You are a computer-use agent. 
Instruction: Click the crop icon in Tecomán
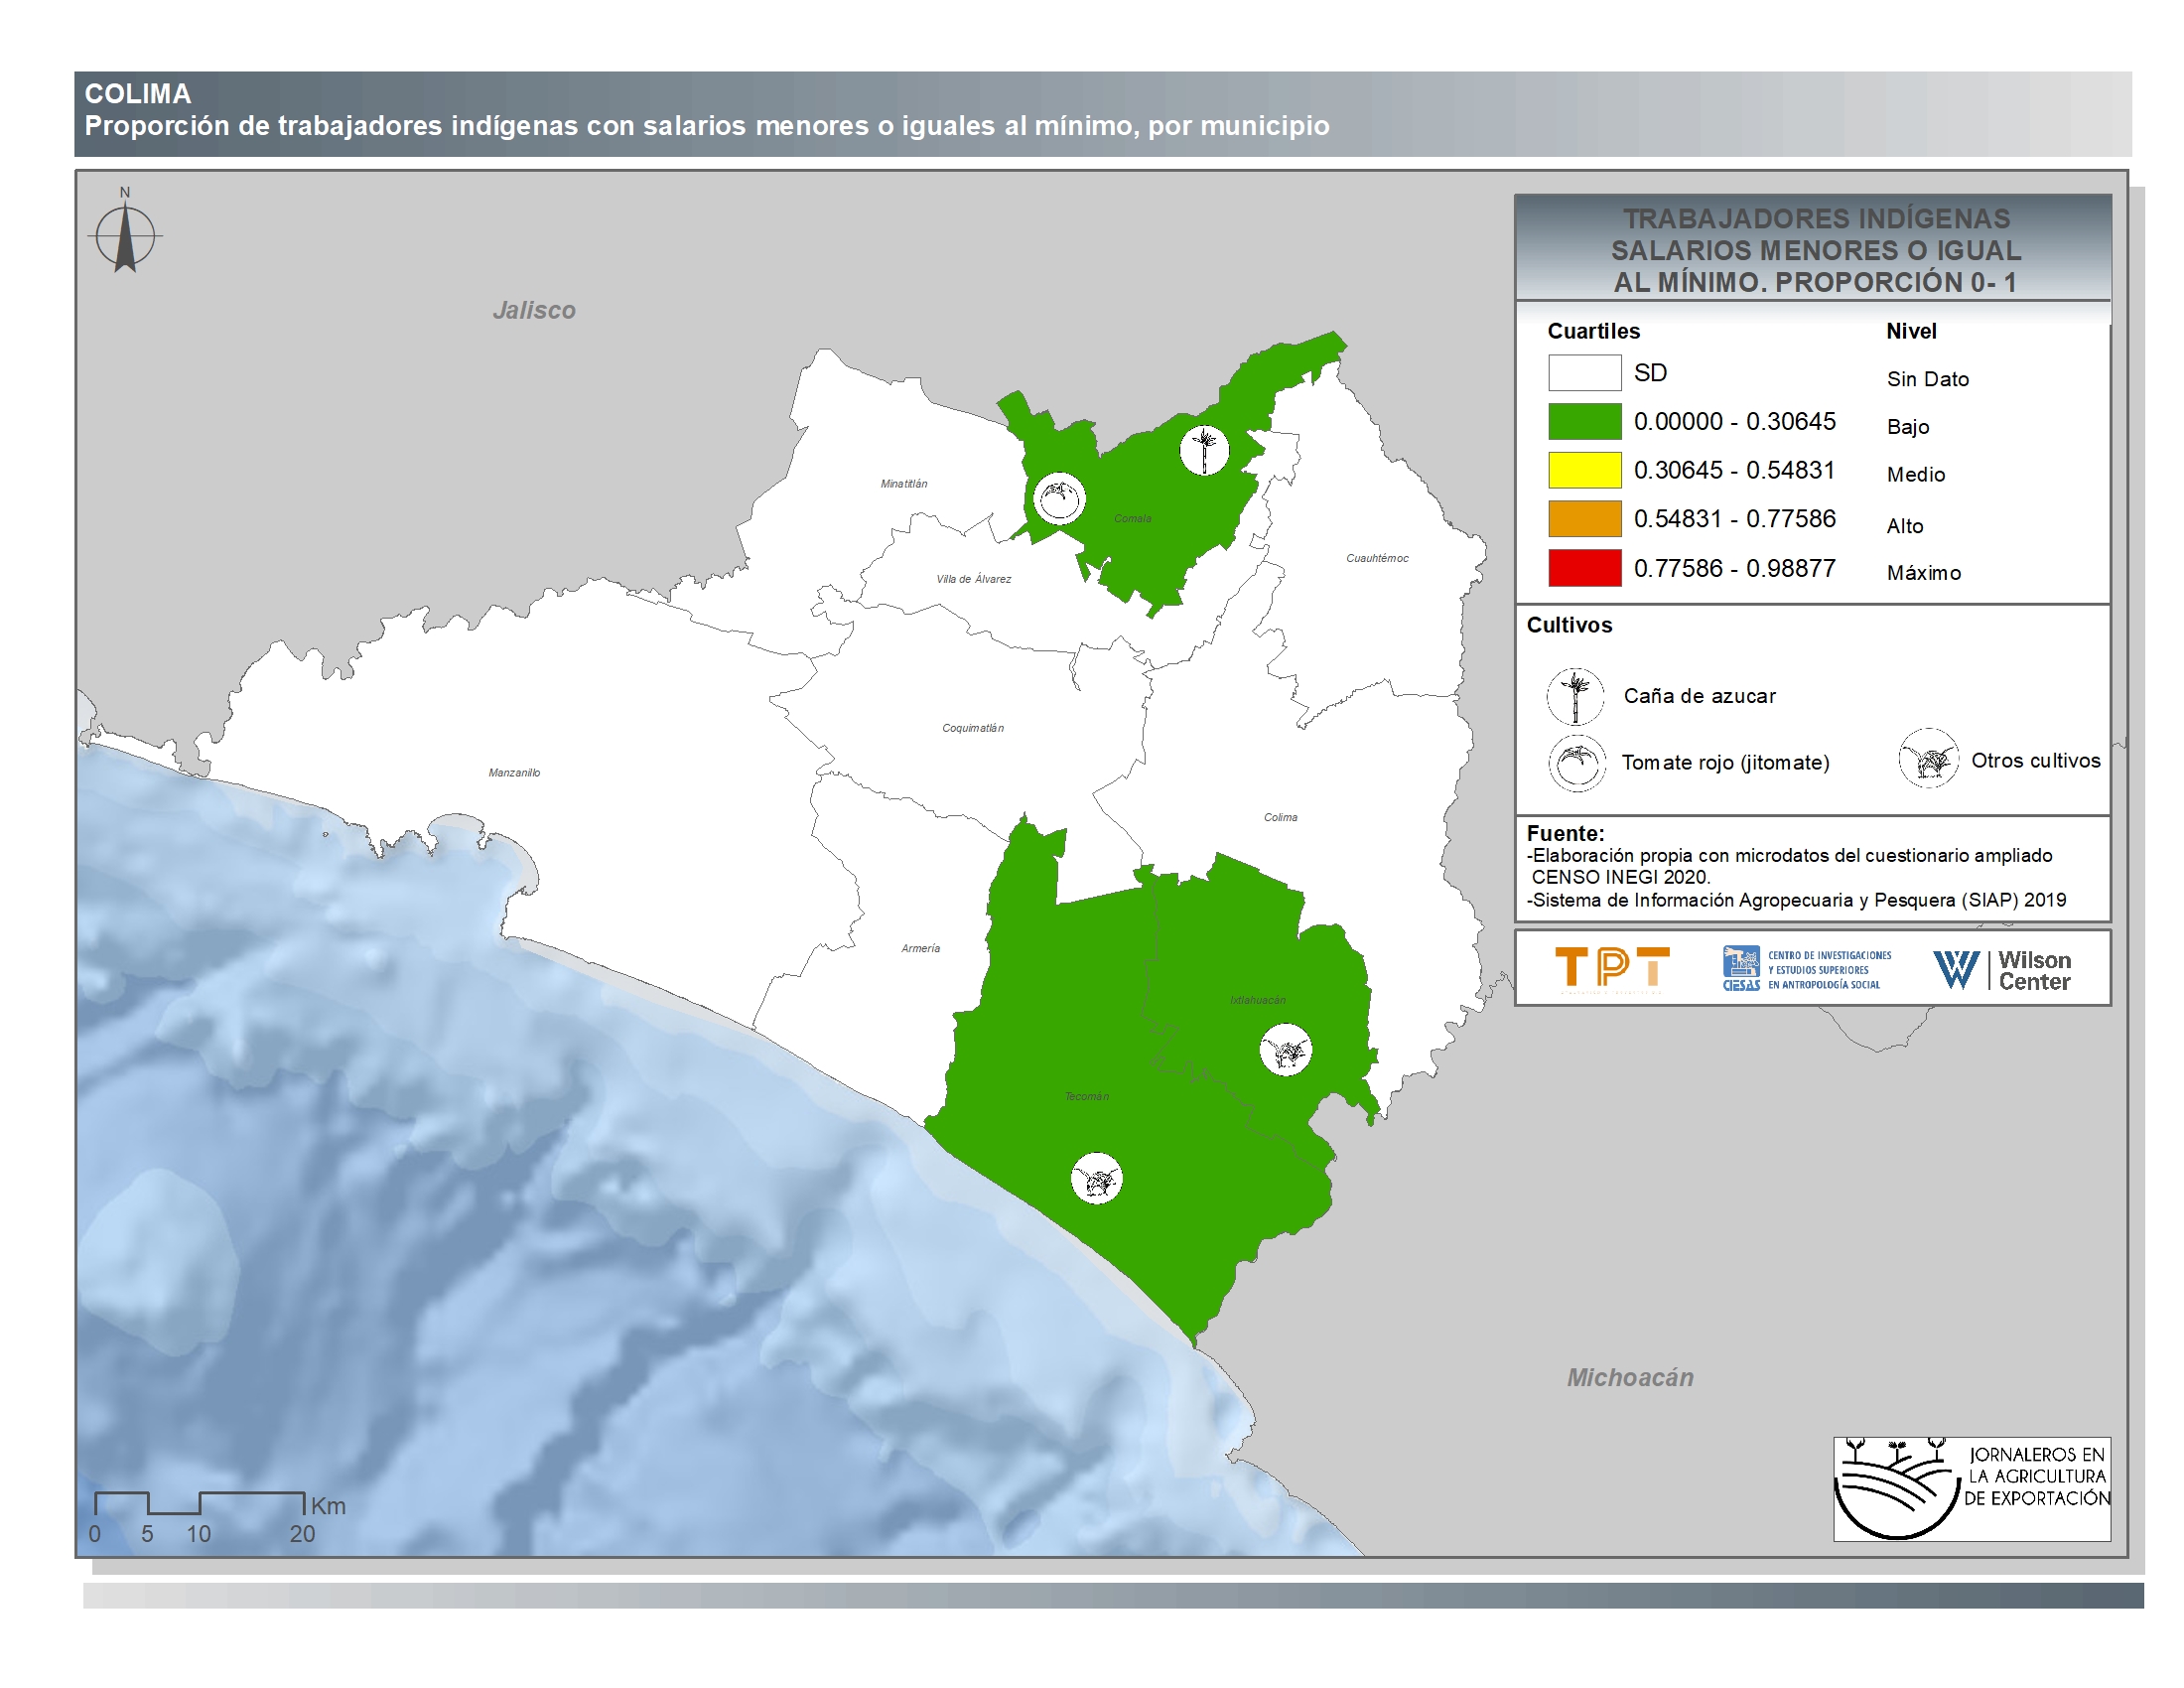click(x=1097, y=1178)
